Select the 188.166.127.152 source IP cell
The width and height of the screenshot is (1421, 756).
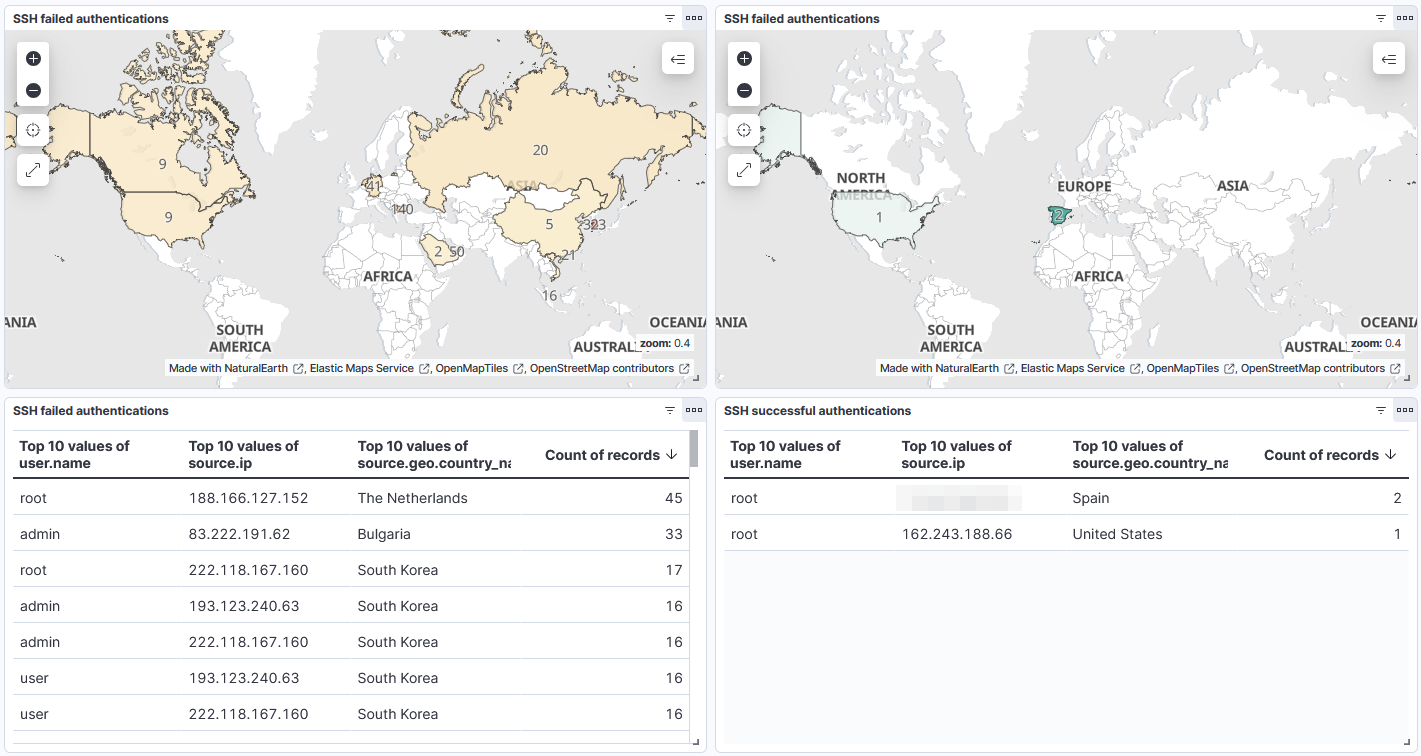[x=248, y=498]
